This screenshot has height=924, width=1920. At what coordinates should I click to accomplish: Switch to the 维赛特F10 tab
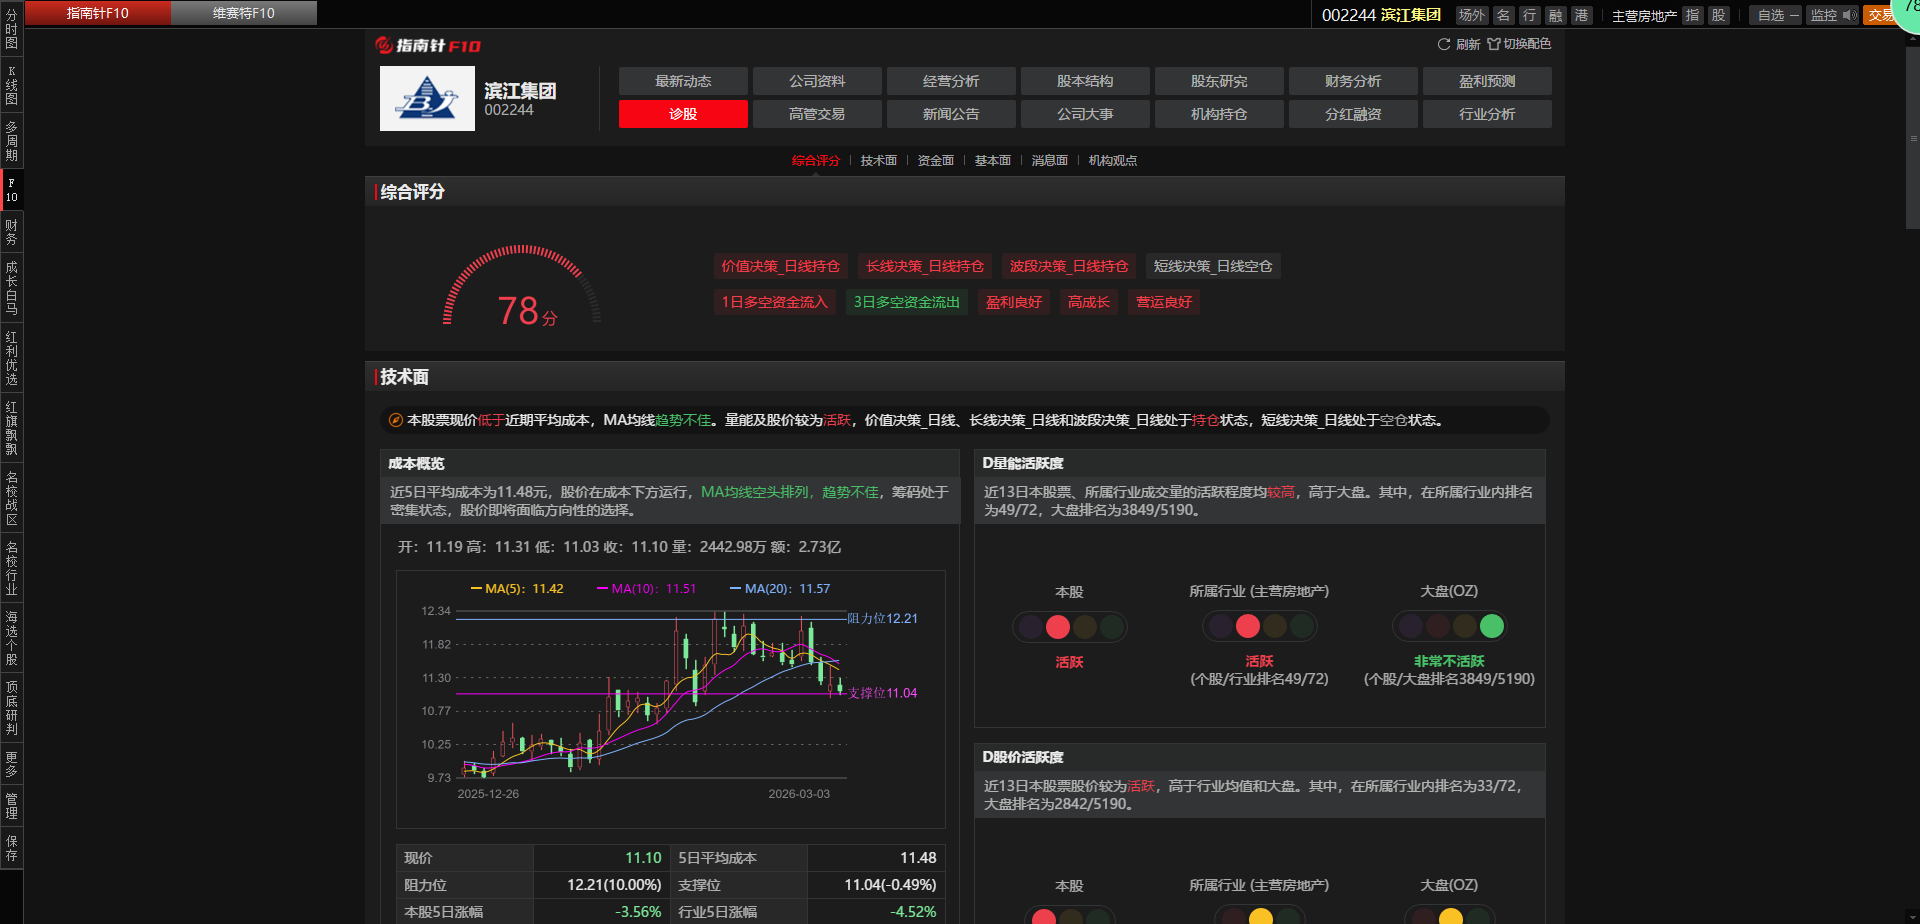[x=244, y=13]
